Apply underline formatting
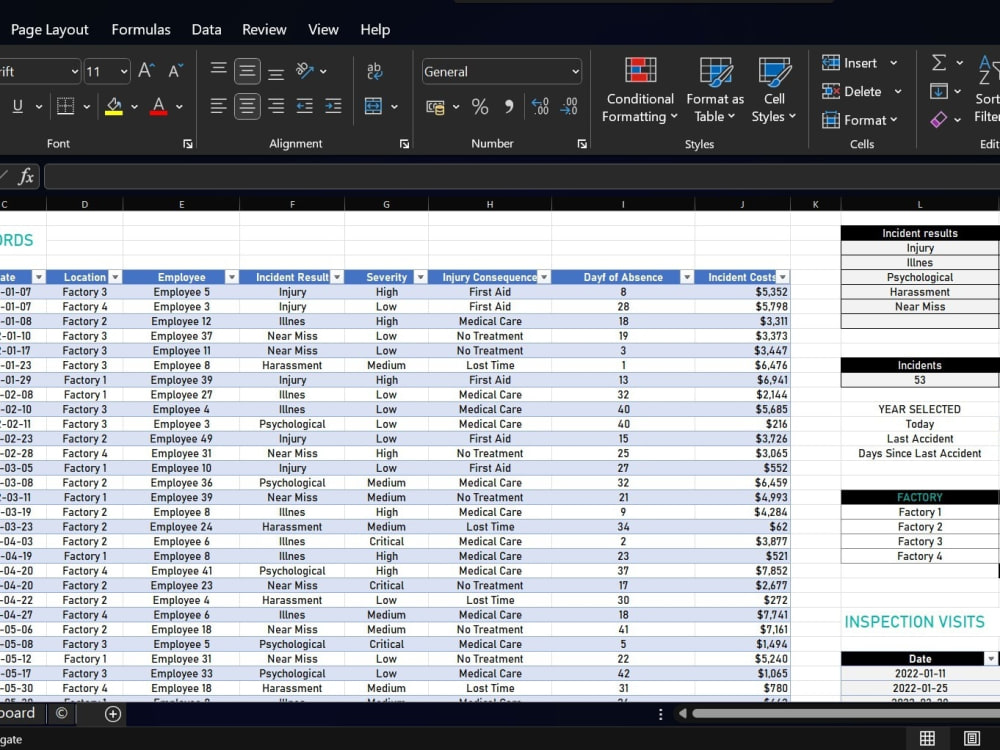1000x750 pixels. pos(18,106)
